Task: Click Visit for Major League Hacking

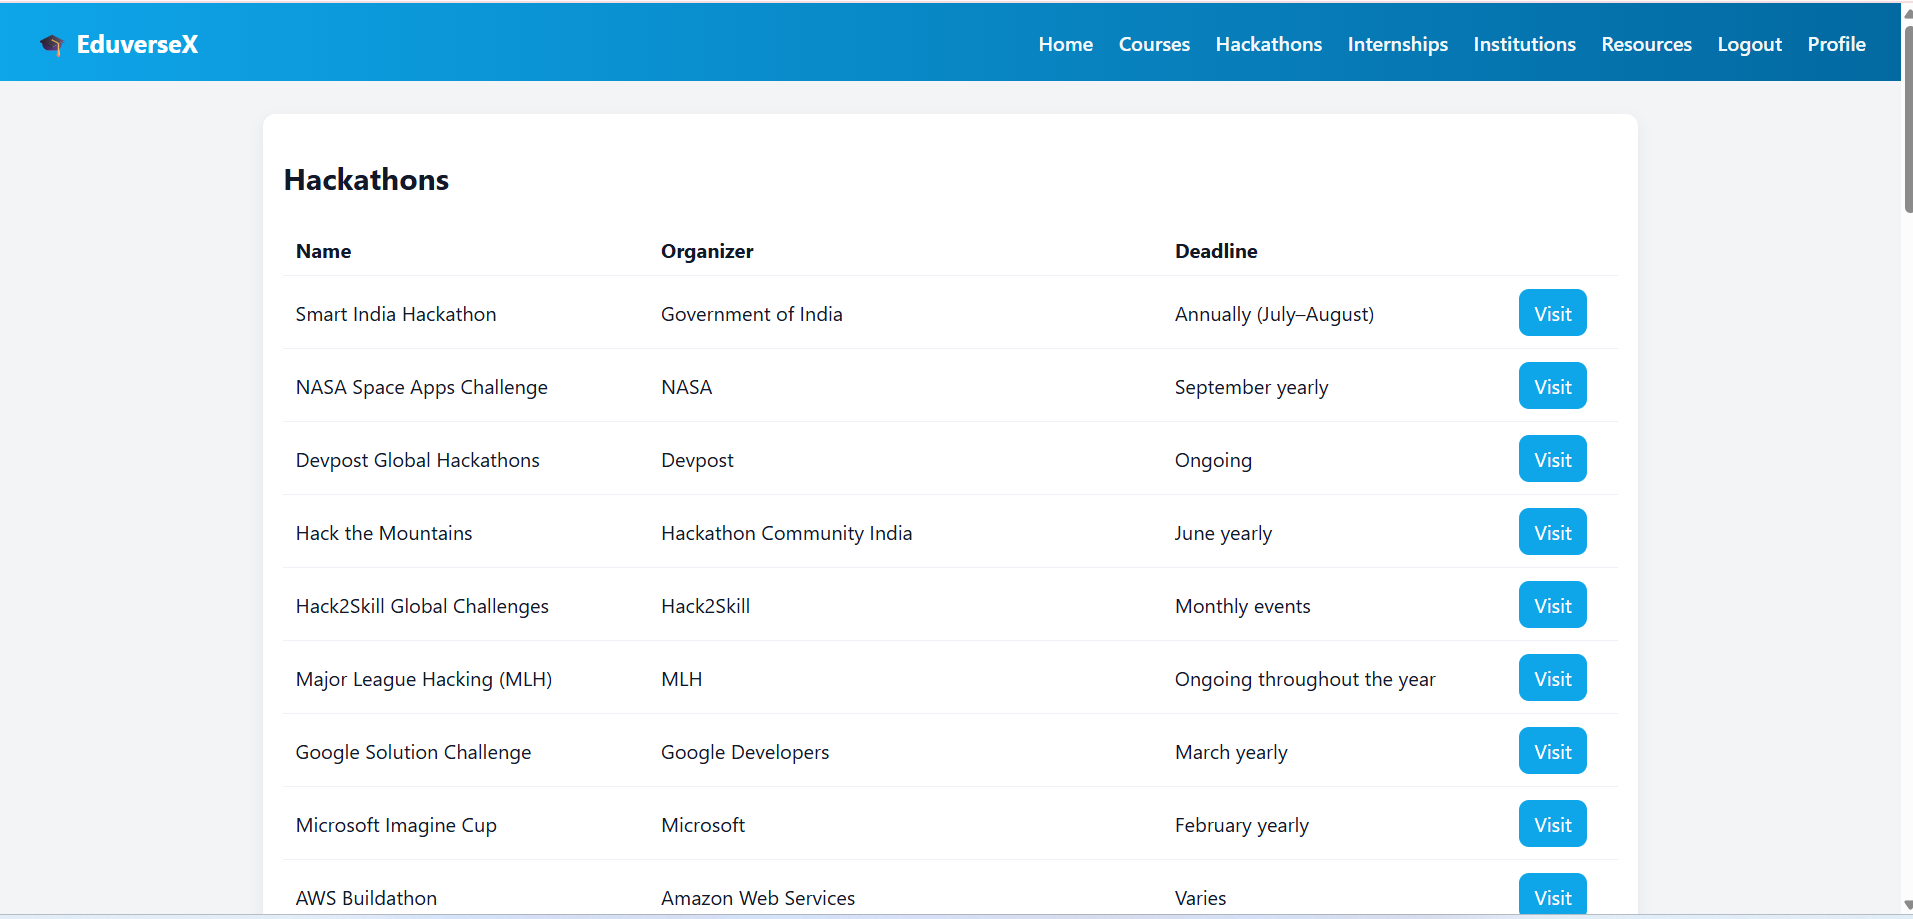Action: [1552, 678]
